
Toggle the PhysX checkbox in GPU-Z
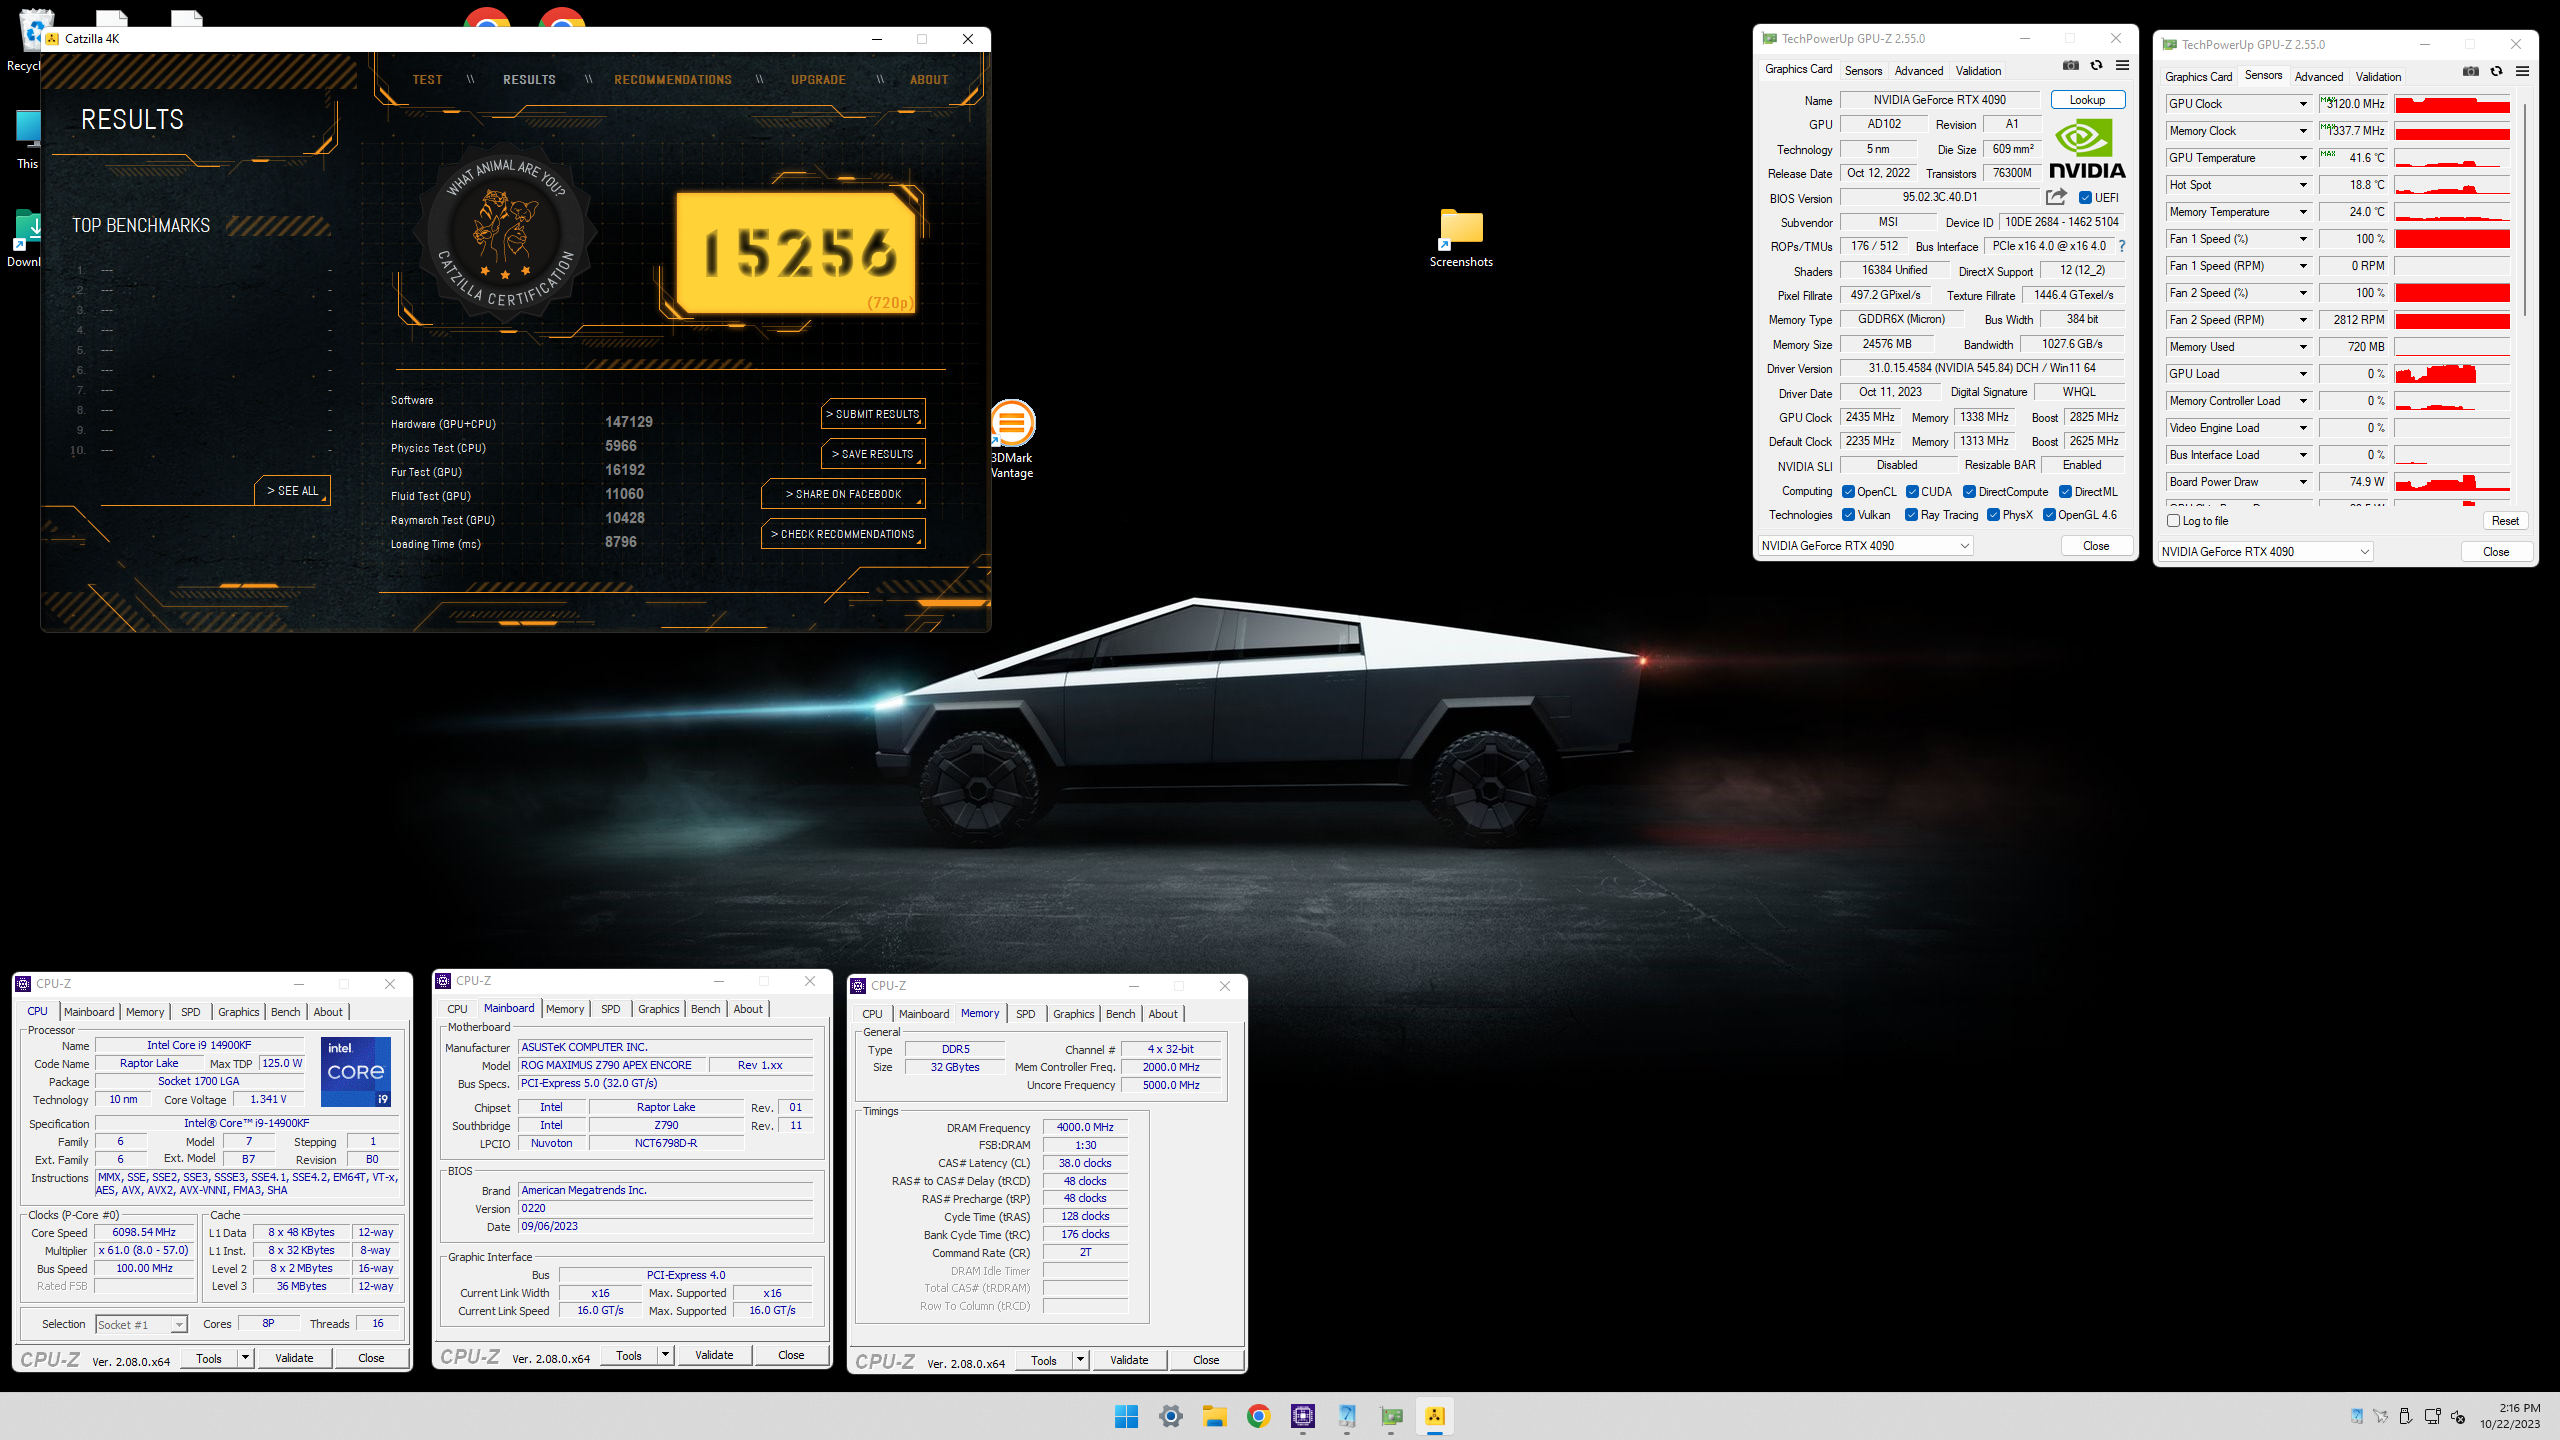[x=1993, y=515]
